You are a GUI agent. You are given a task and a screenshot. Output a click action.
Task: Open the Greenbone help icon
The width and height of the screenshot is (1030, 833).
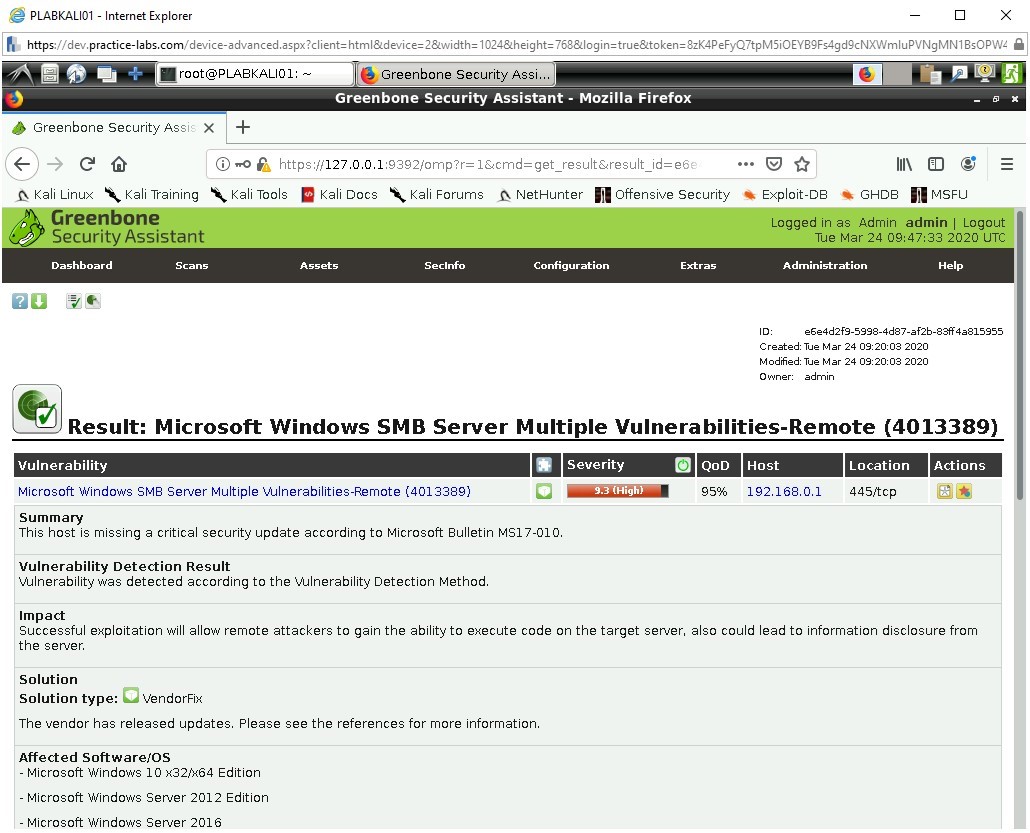point(19,301)
